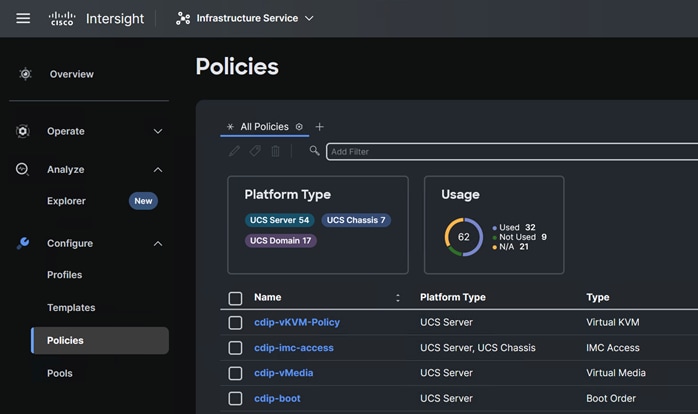Viewport: 698px width, 414px height.
Task: Click the All Policies tab settings icon
Action: [299, 127]
